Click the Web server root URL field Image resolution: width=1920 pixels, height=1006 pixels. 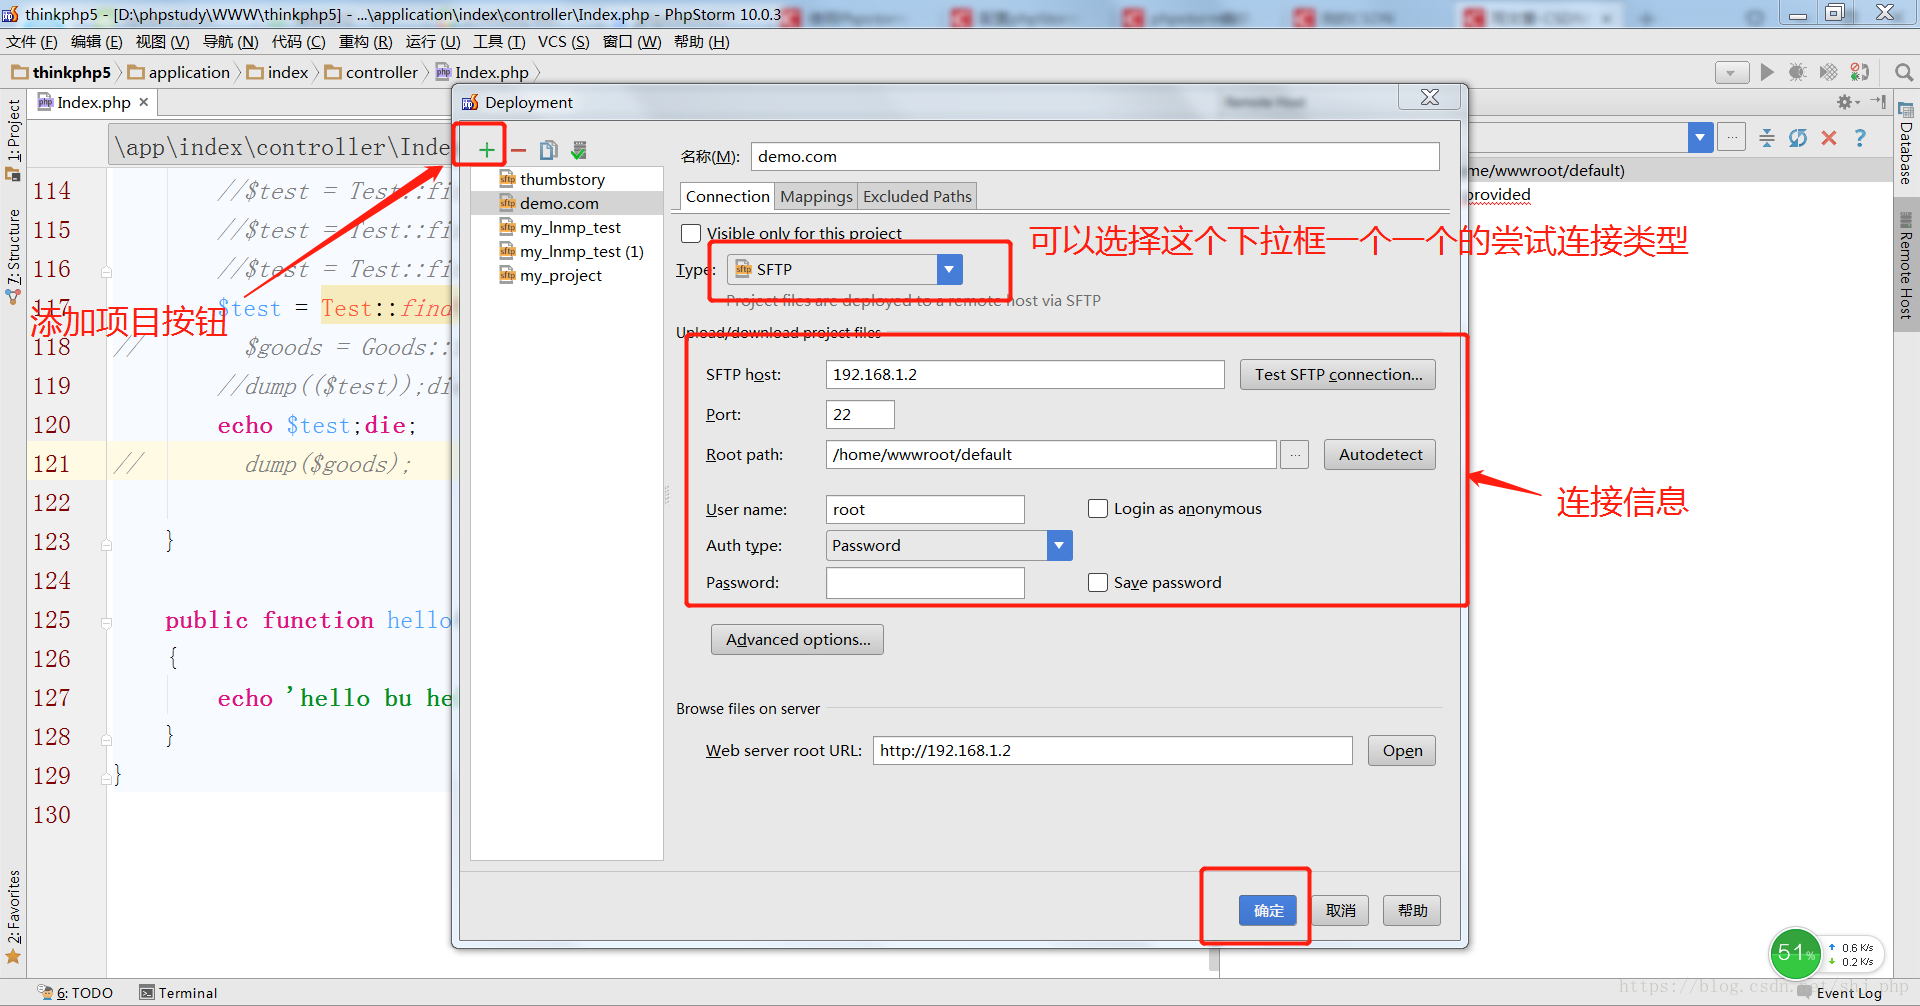click(x=1112, y=750)
